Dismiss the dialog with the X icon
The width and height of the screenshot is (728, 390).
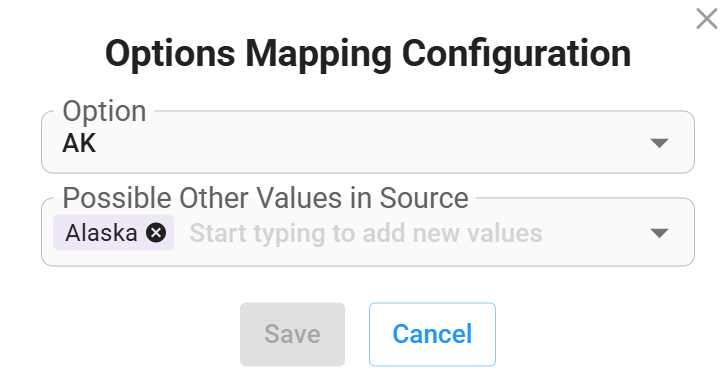707,19
